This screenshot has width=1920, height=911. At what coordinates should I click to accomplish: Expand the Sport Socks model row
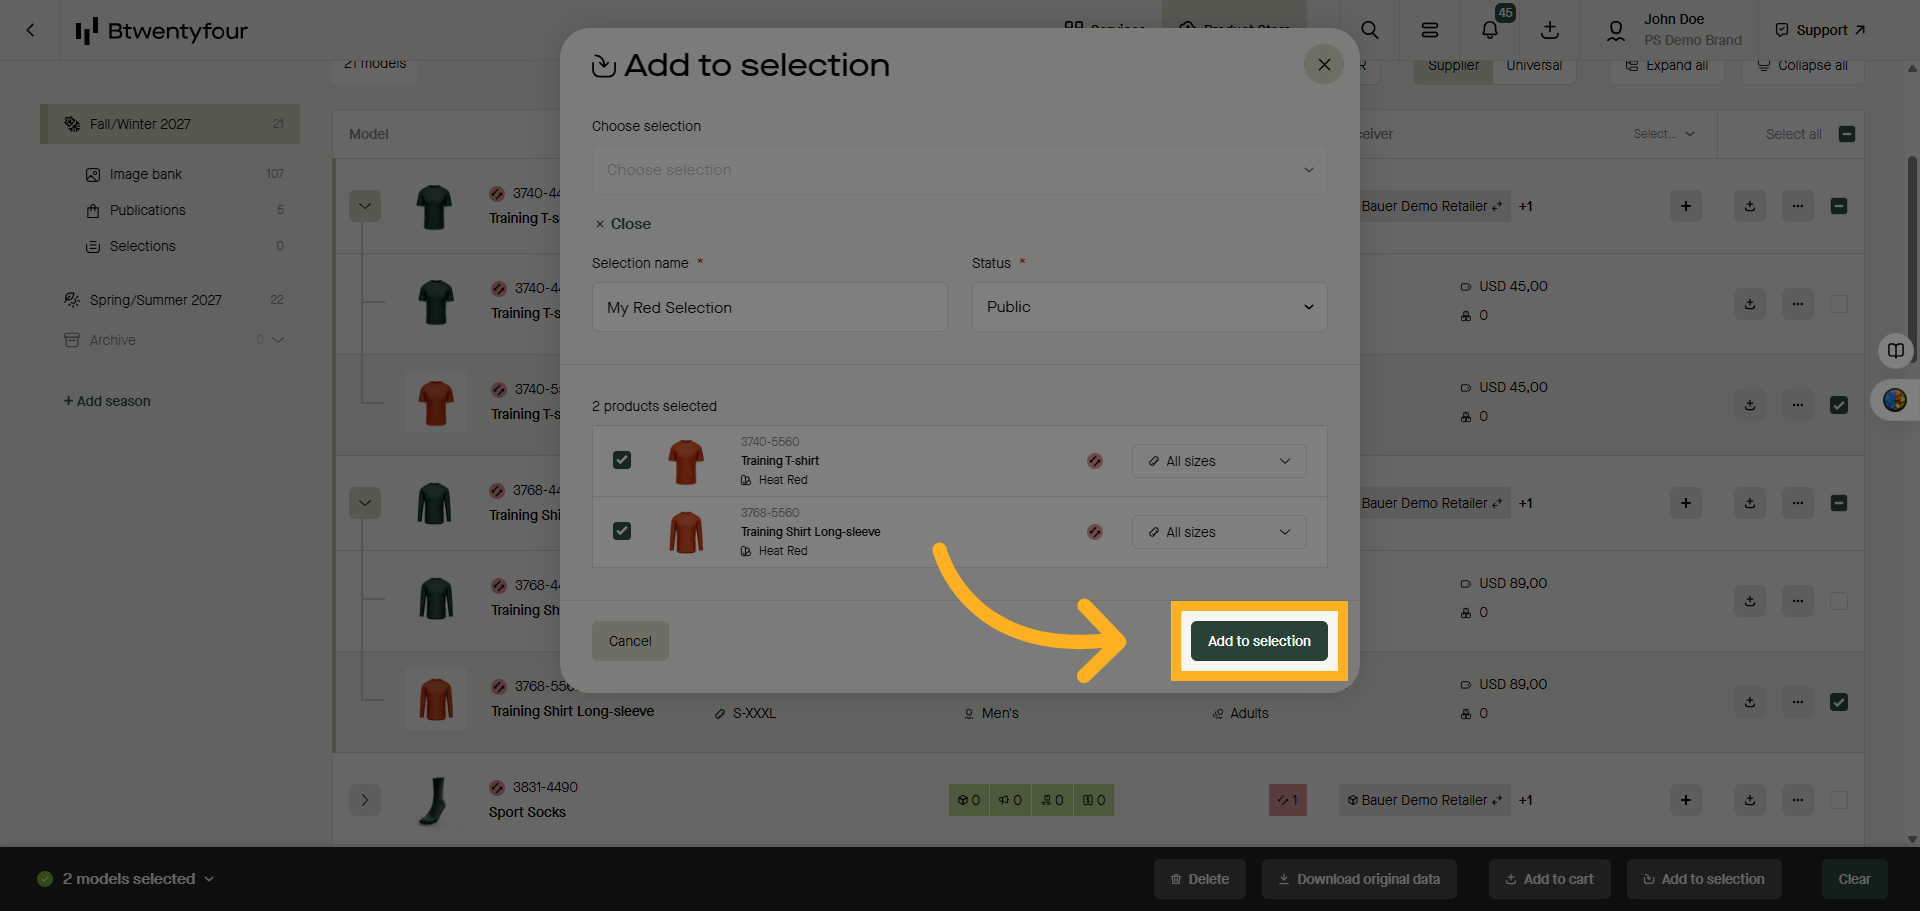click(x=365, y=800)
